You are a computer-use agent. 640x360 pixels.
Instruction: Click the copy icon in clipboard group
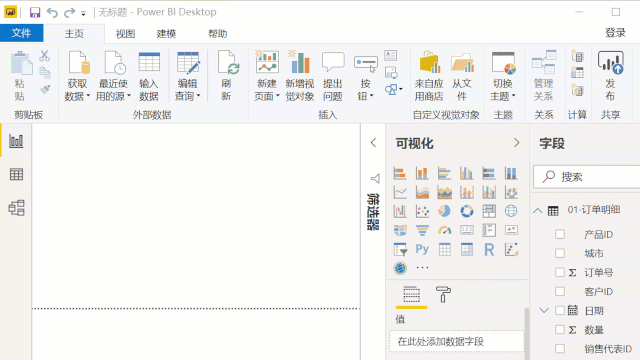(x=45, y=73)
